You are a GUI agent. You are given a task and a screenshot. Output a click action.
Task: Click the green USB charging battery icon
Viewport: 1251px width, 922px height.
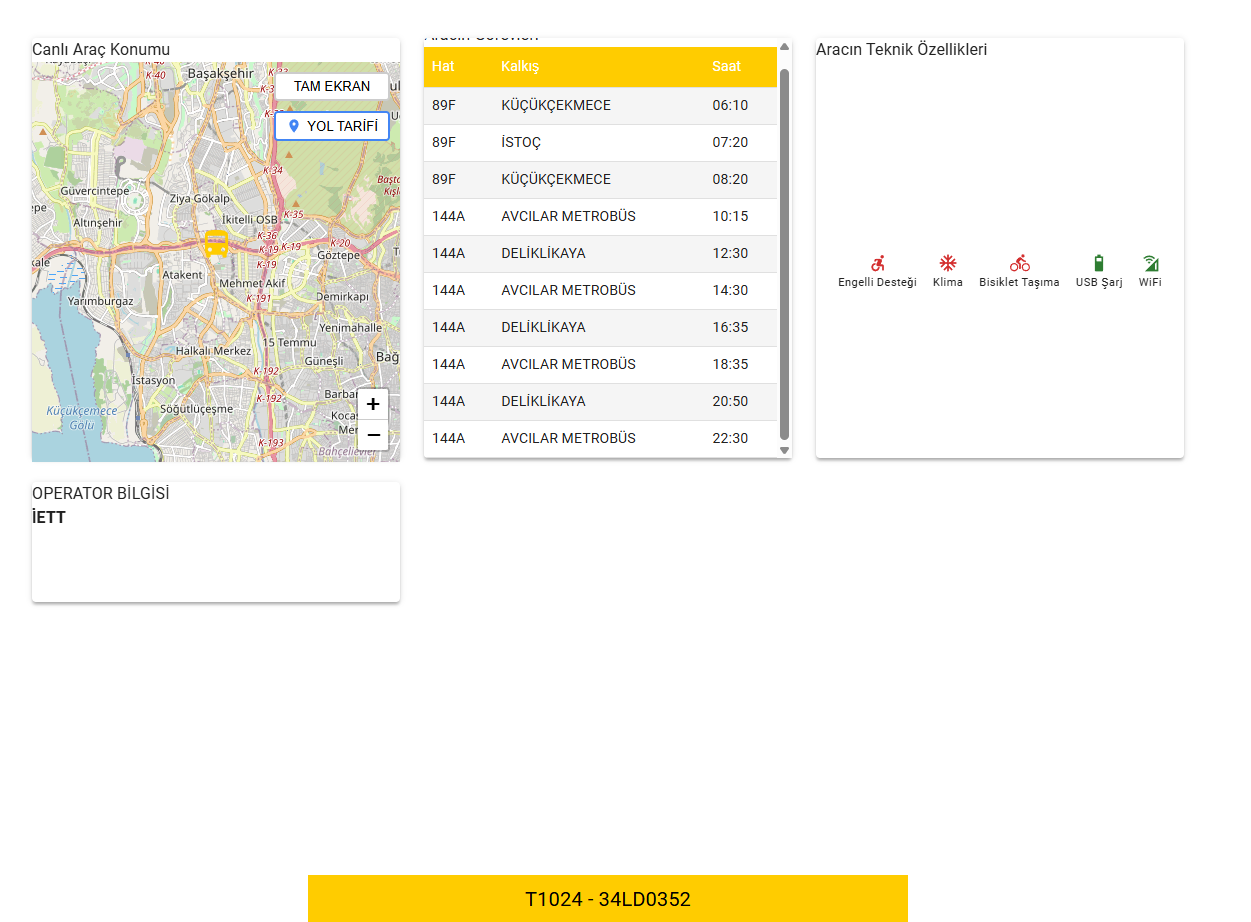pyautogui.click(x=1099, y=264)
